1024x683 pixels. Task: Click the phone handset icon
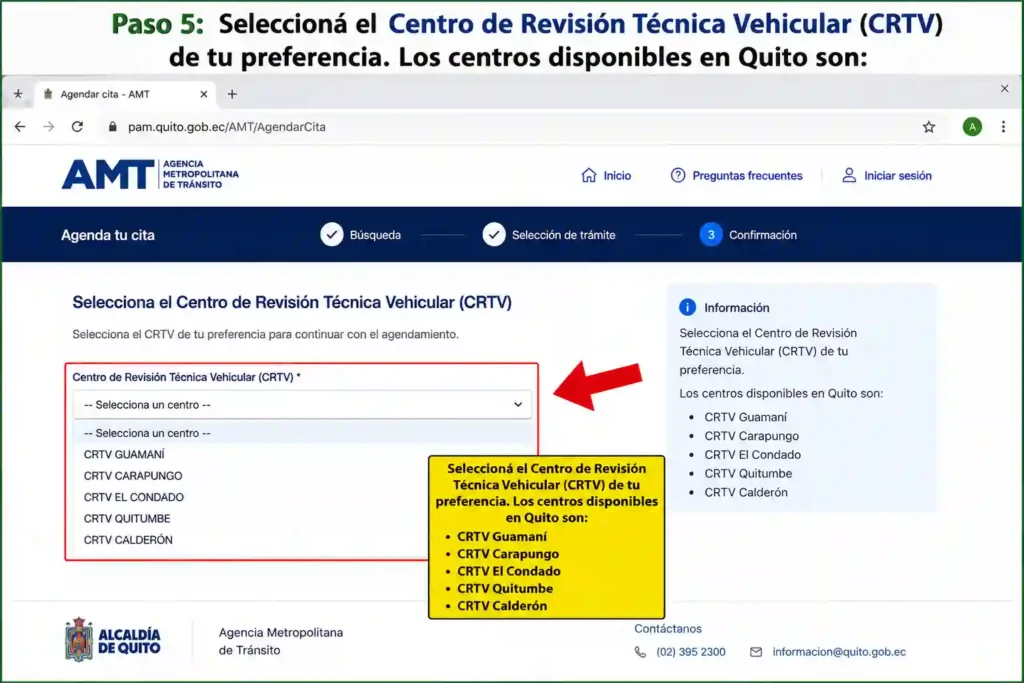point(640,652)
